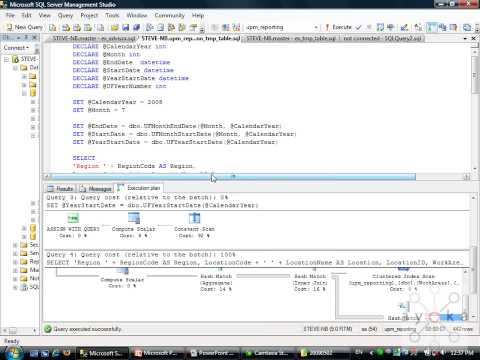
Task: Select the Results tab
Action: [60, 189]
